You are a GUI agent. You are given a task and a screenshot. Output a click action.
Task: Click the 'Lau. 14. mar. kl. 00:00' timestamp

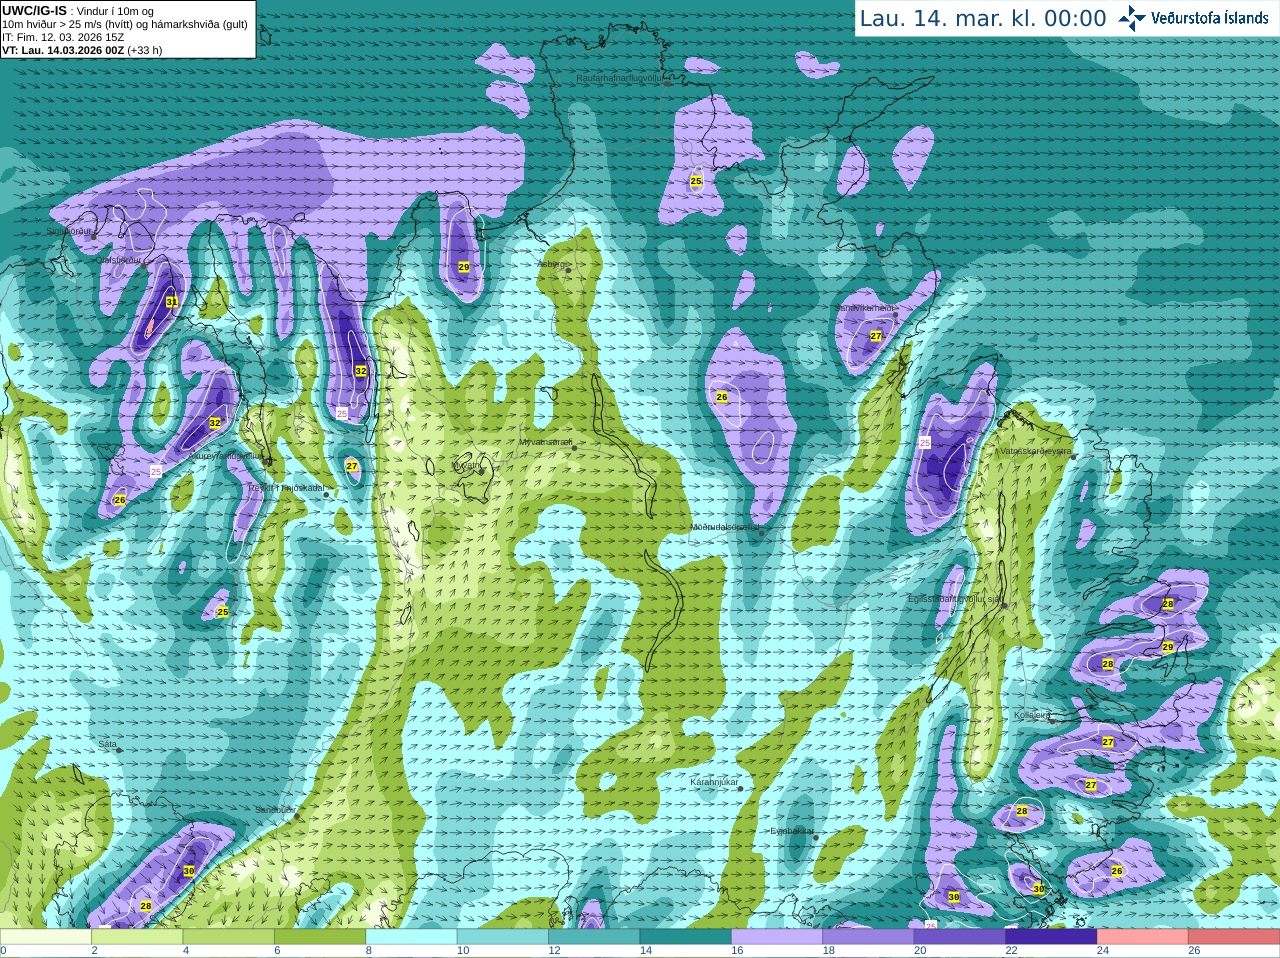click(x=983, y=19)
